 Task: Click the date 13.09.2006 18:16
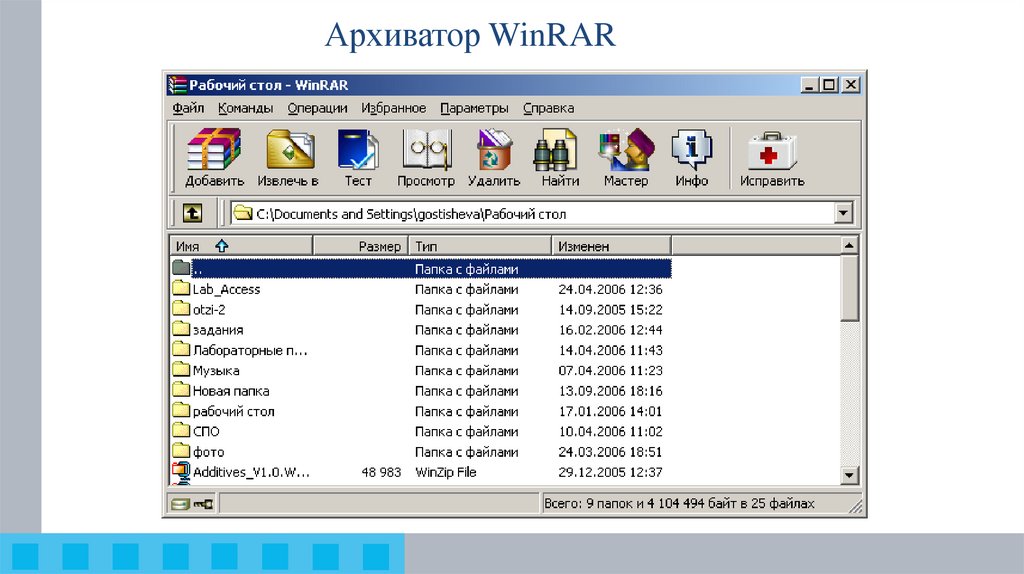(610, 391)
